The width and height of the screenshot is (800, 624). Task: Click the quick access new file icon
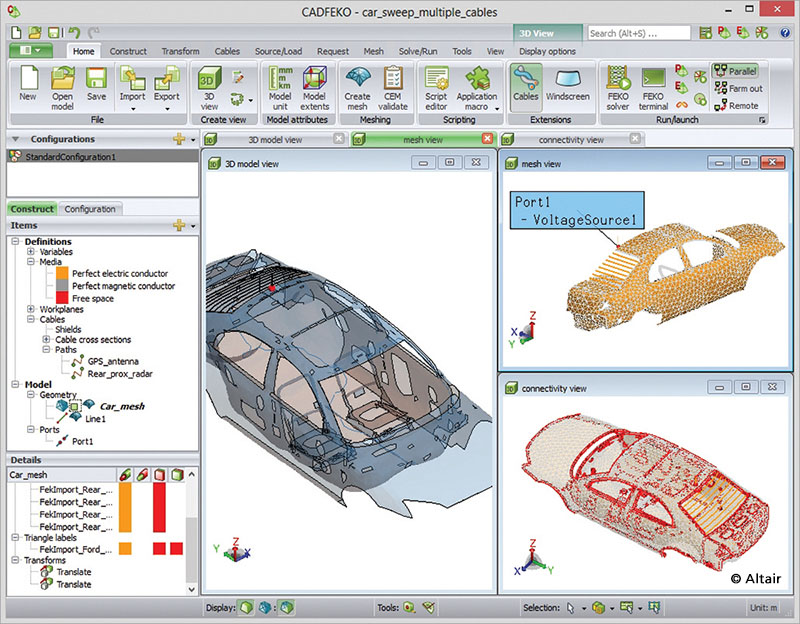16,33
